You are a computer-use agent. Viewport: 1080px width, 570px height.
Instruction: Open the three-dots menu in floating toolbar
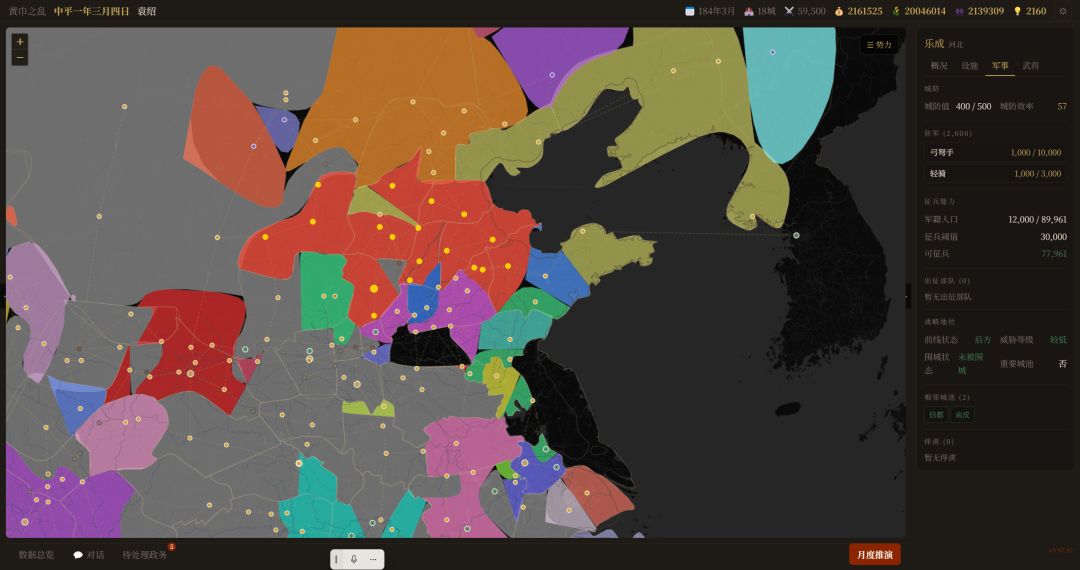click(373, 559)
